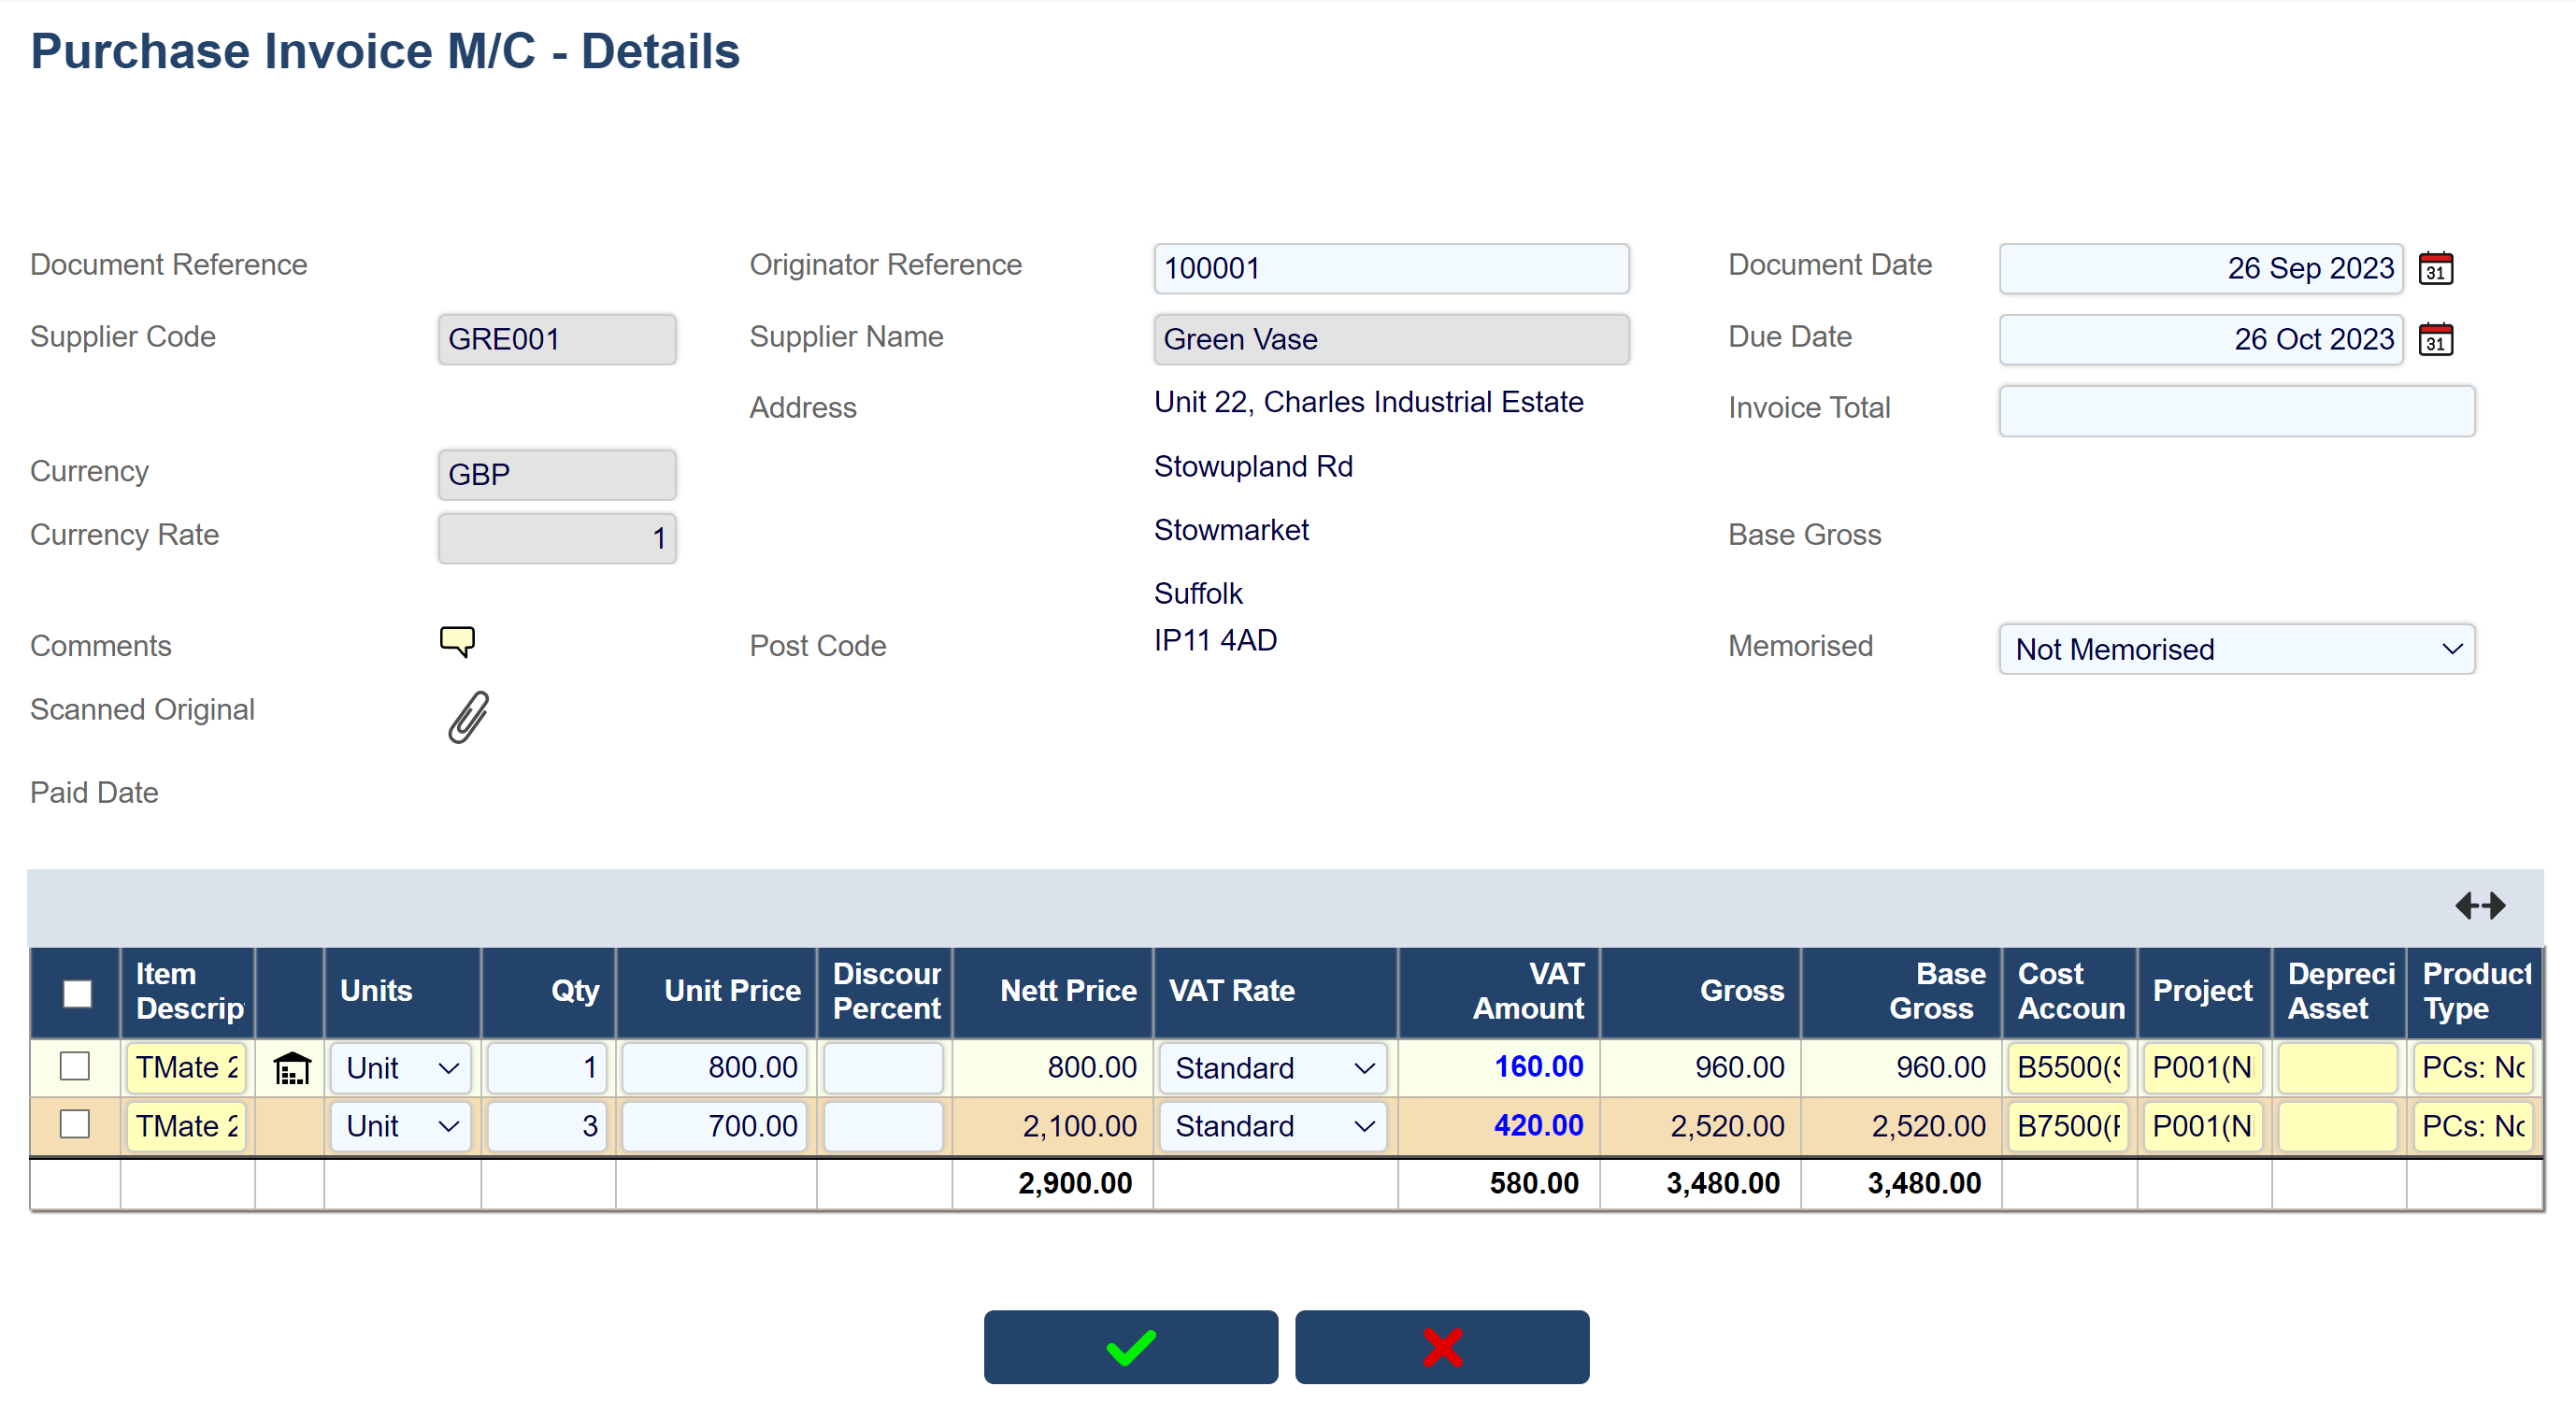Check the first item row checkbox
Screen dimensions: 2576x1415
pyautogui.click(x=75, y=1066)
